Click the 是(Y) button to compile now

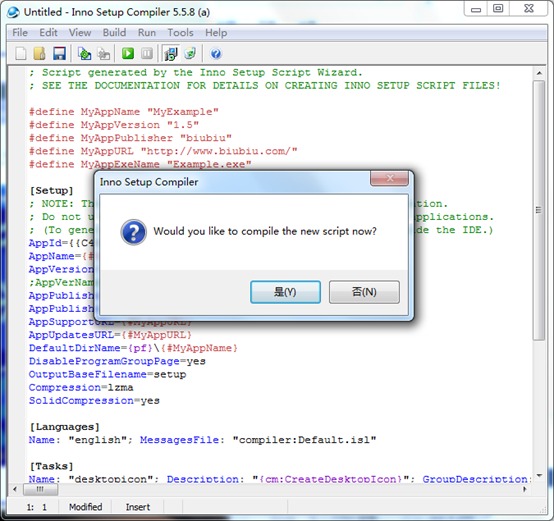(x=285, y=292)
